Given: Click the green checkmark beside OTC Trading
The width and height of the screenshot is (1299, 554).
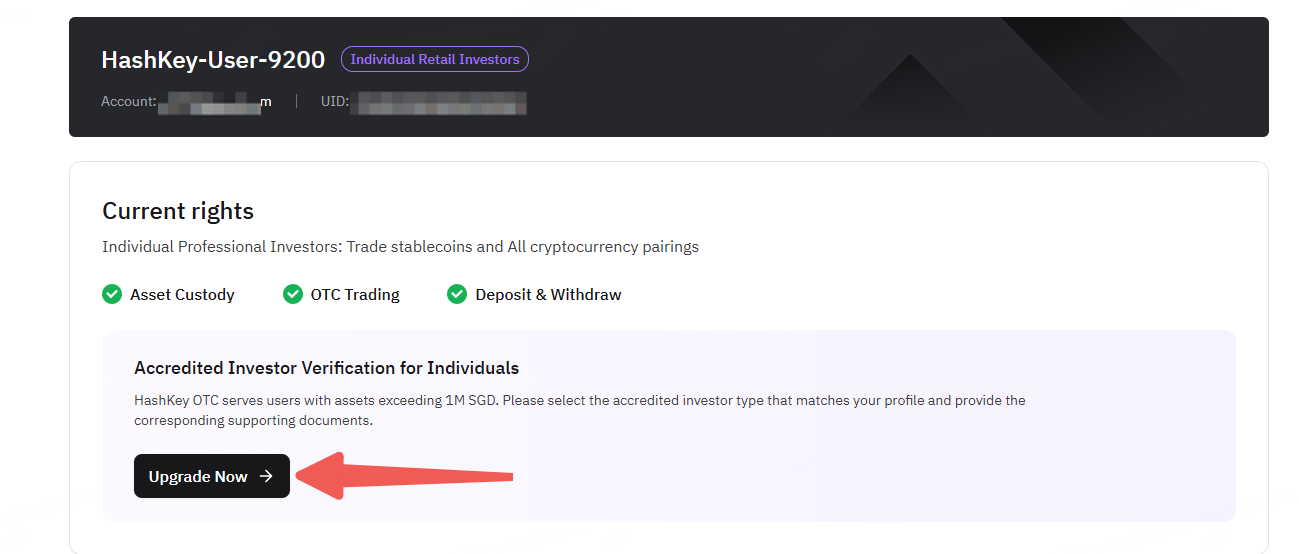Looking at the screenshot, I should pos(293,294).
